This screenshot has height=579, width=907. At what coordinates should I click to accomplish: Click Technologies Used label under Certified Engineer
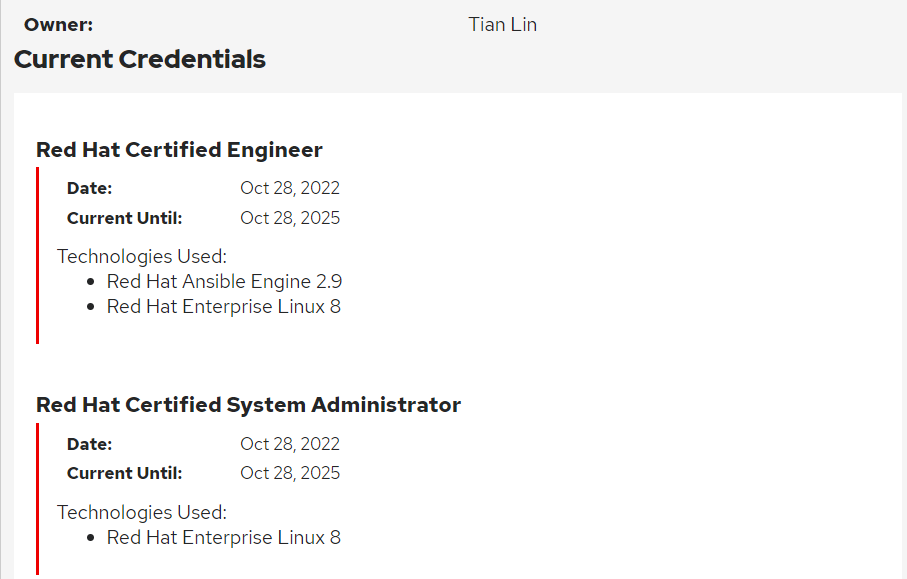(142, 256)
